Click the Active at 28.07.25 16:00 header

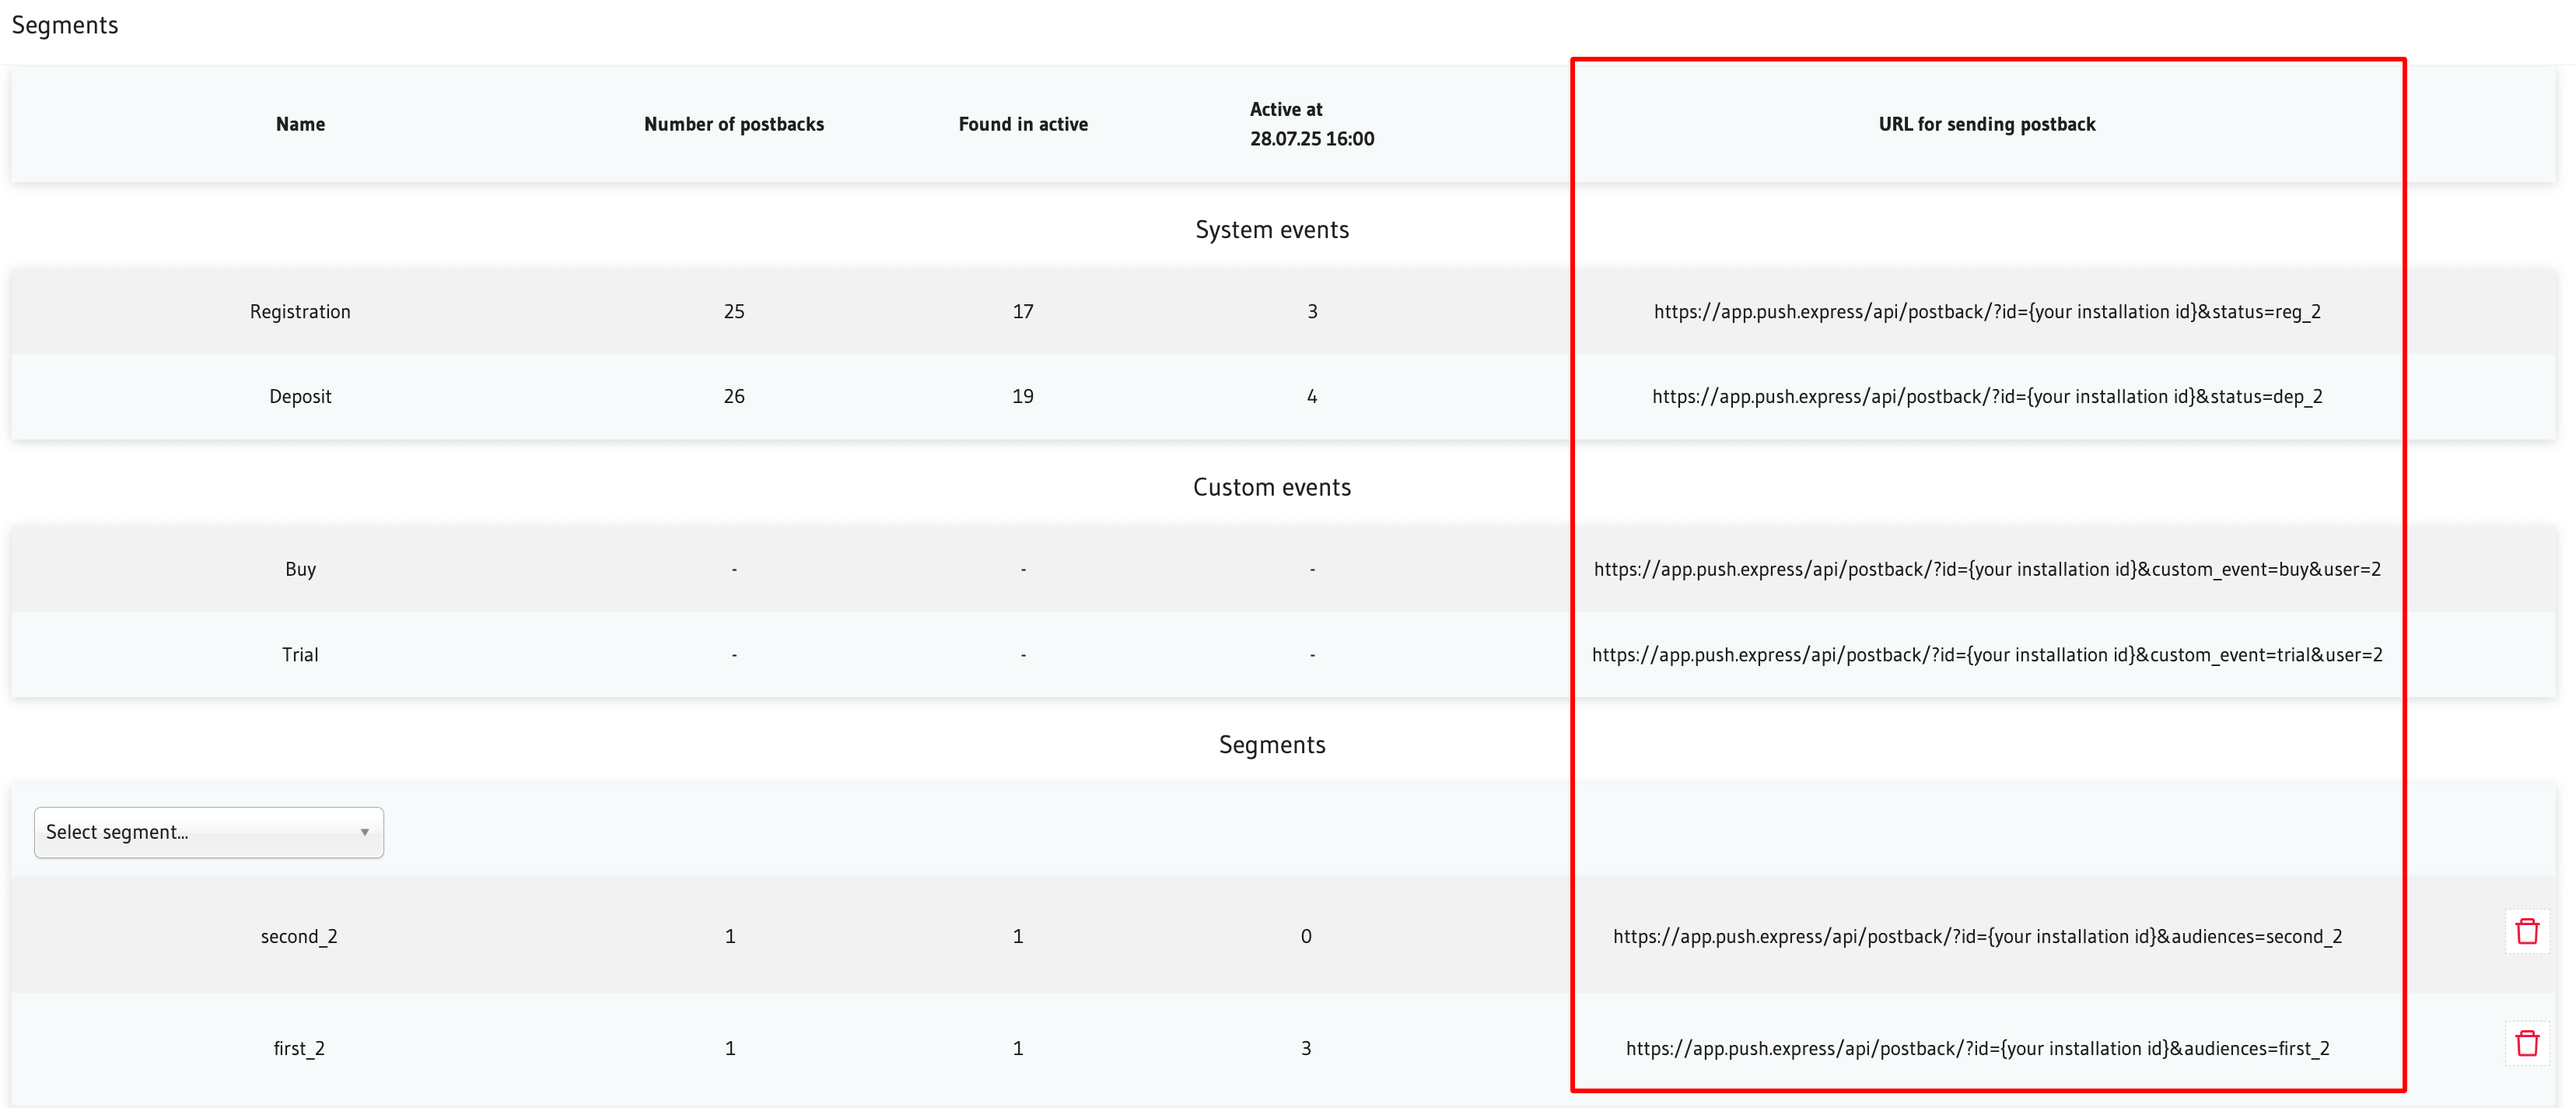pyautogui.click(x=1312, y=124)
